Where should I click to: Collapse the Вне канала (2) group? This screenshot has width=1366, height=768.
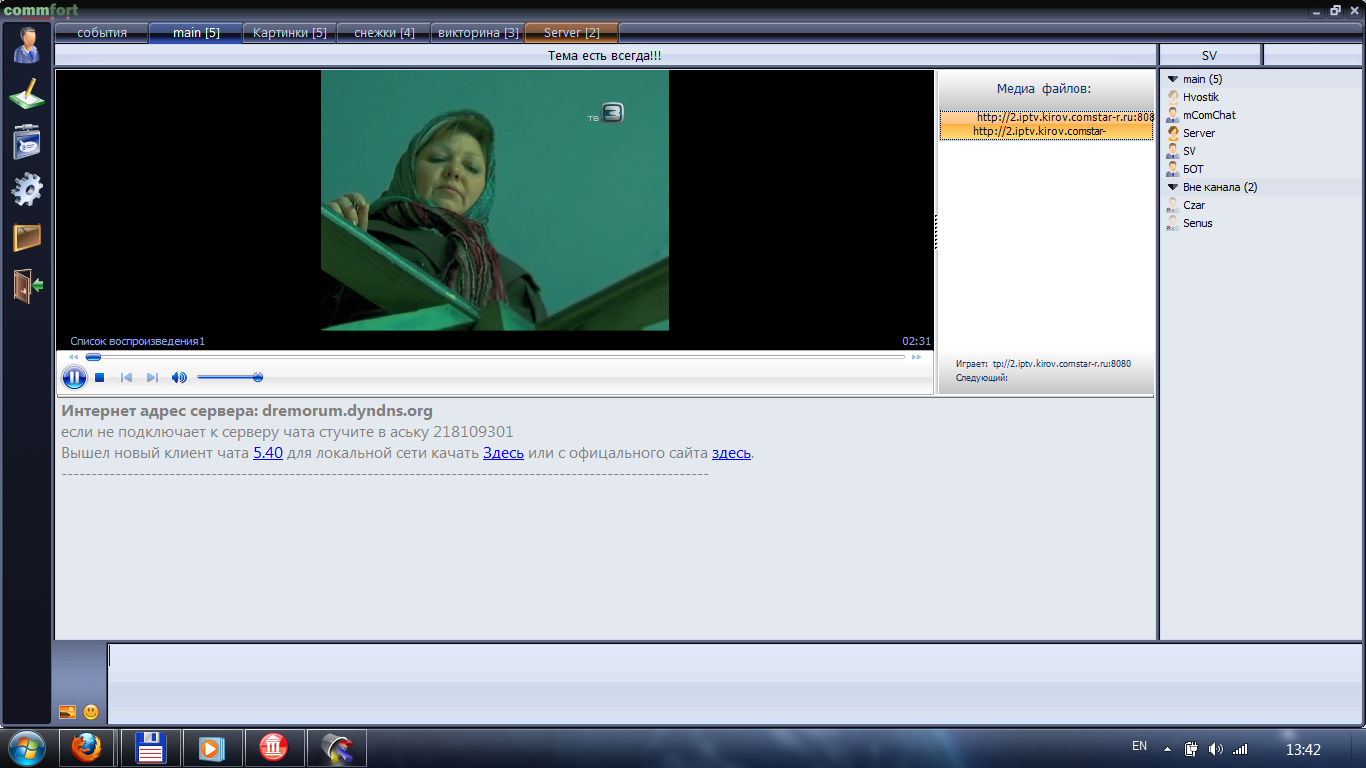click(1173, 187)
